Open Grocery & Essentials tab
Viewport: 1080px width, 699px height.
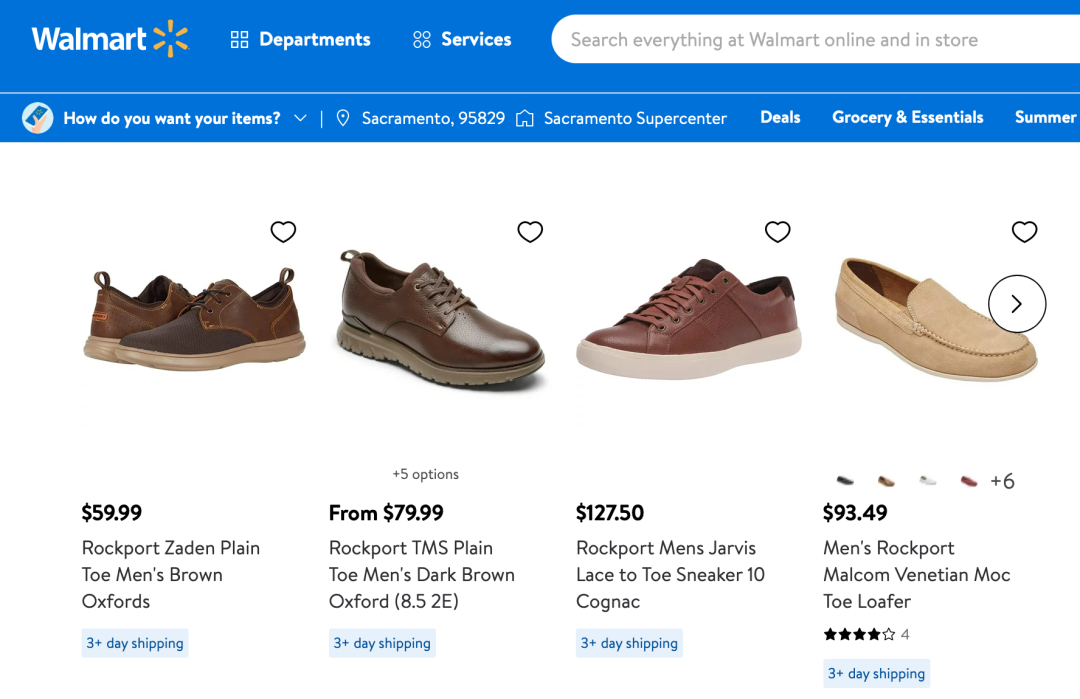[x=907, y=117]
